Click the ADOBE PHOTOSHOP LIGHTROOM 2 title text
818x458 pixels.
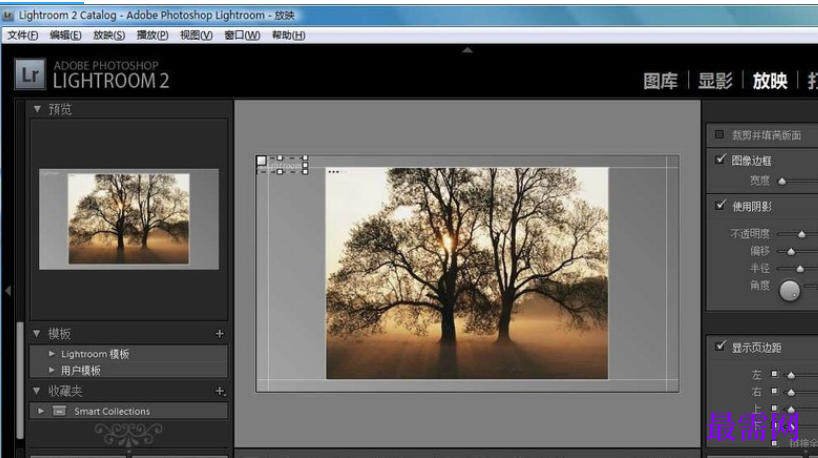click(111, 75)
